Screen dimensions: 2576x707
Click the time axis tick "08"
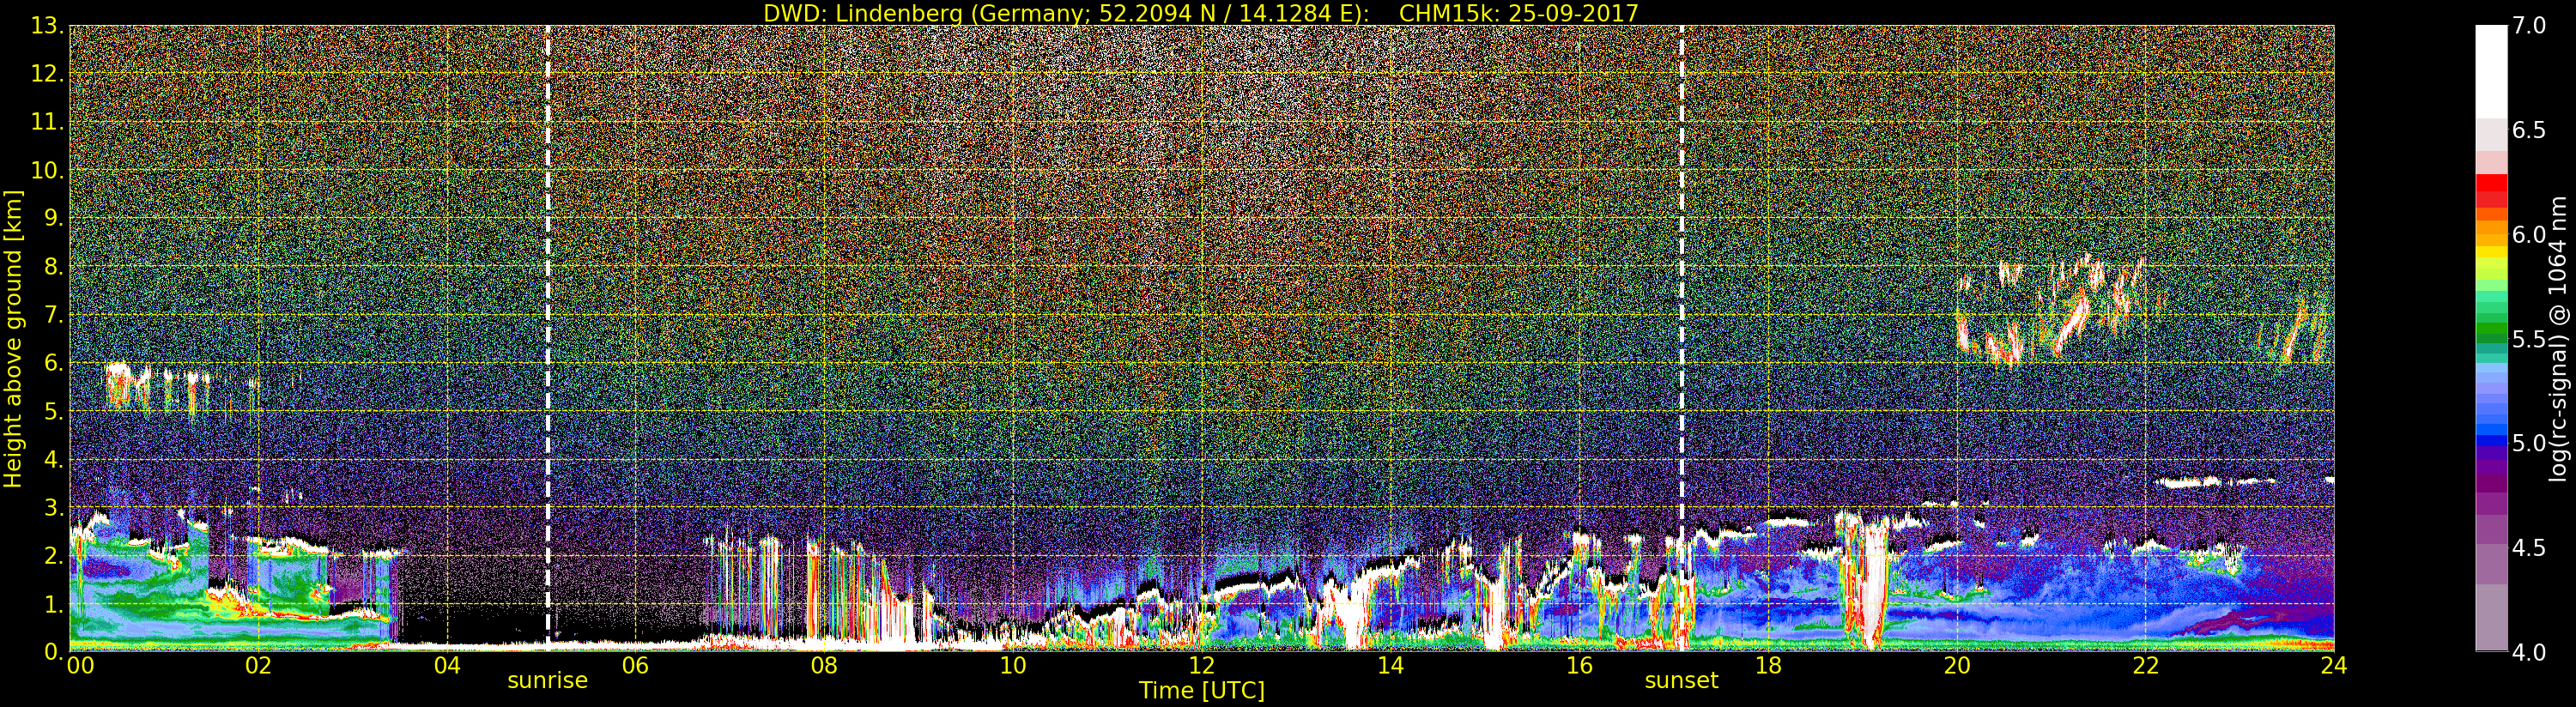pos(824,666)
